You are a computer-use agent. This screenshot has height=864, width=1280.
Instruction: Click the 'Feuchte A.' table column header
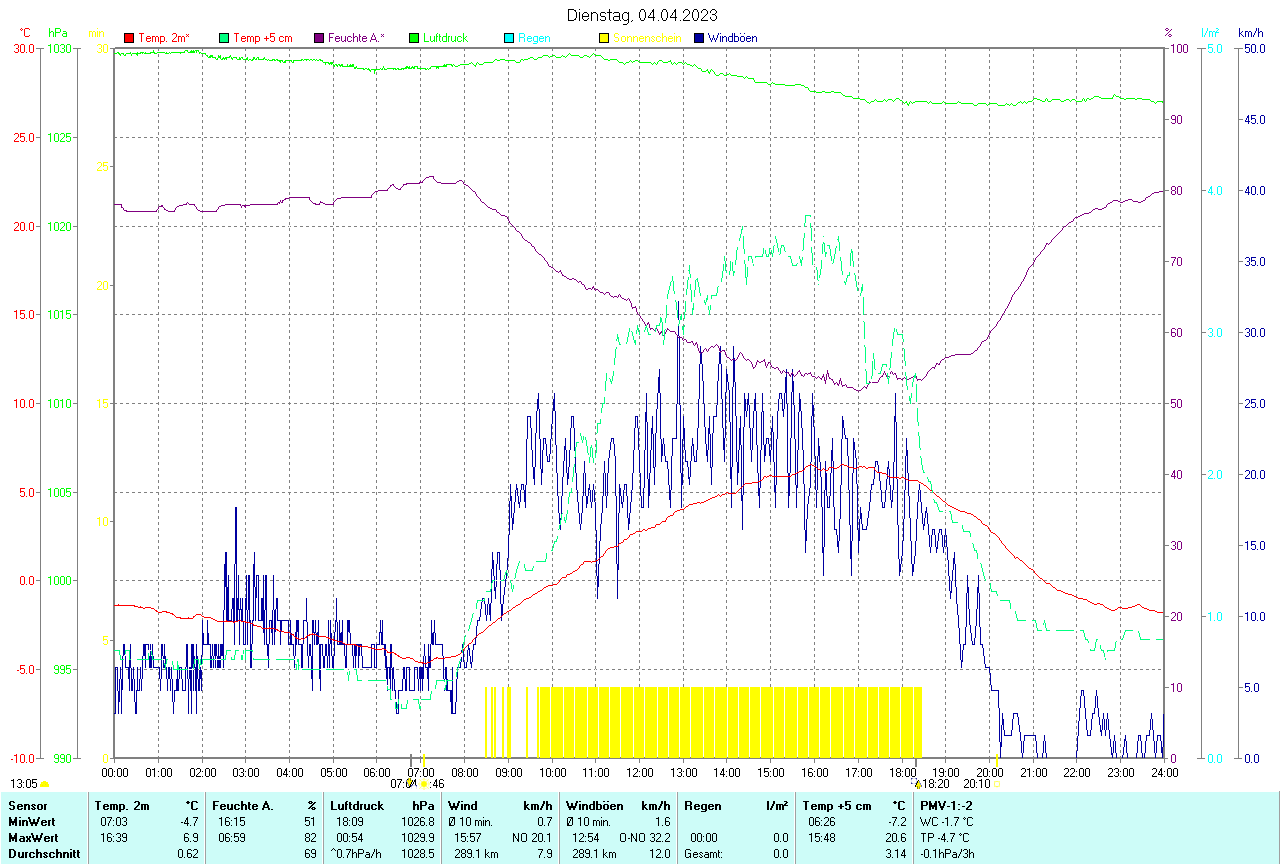coord(243,806)
